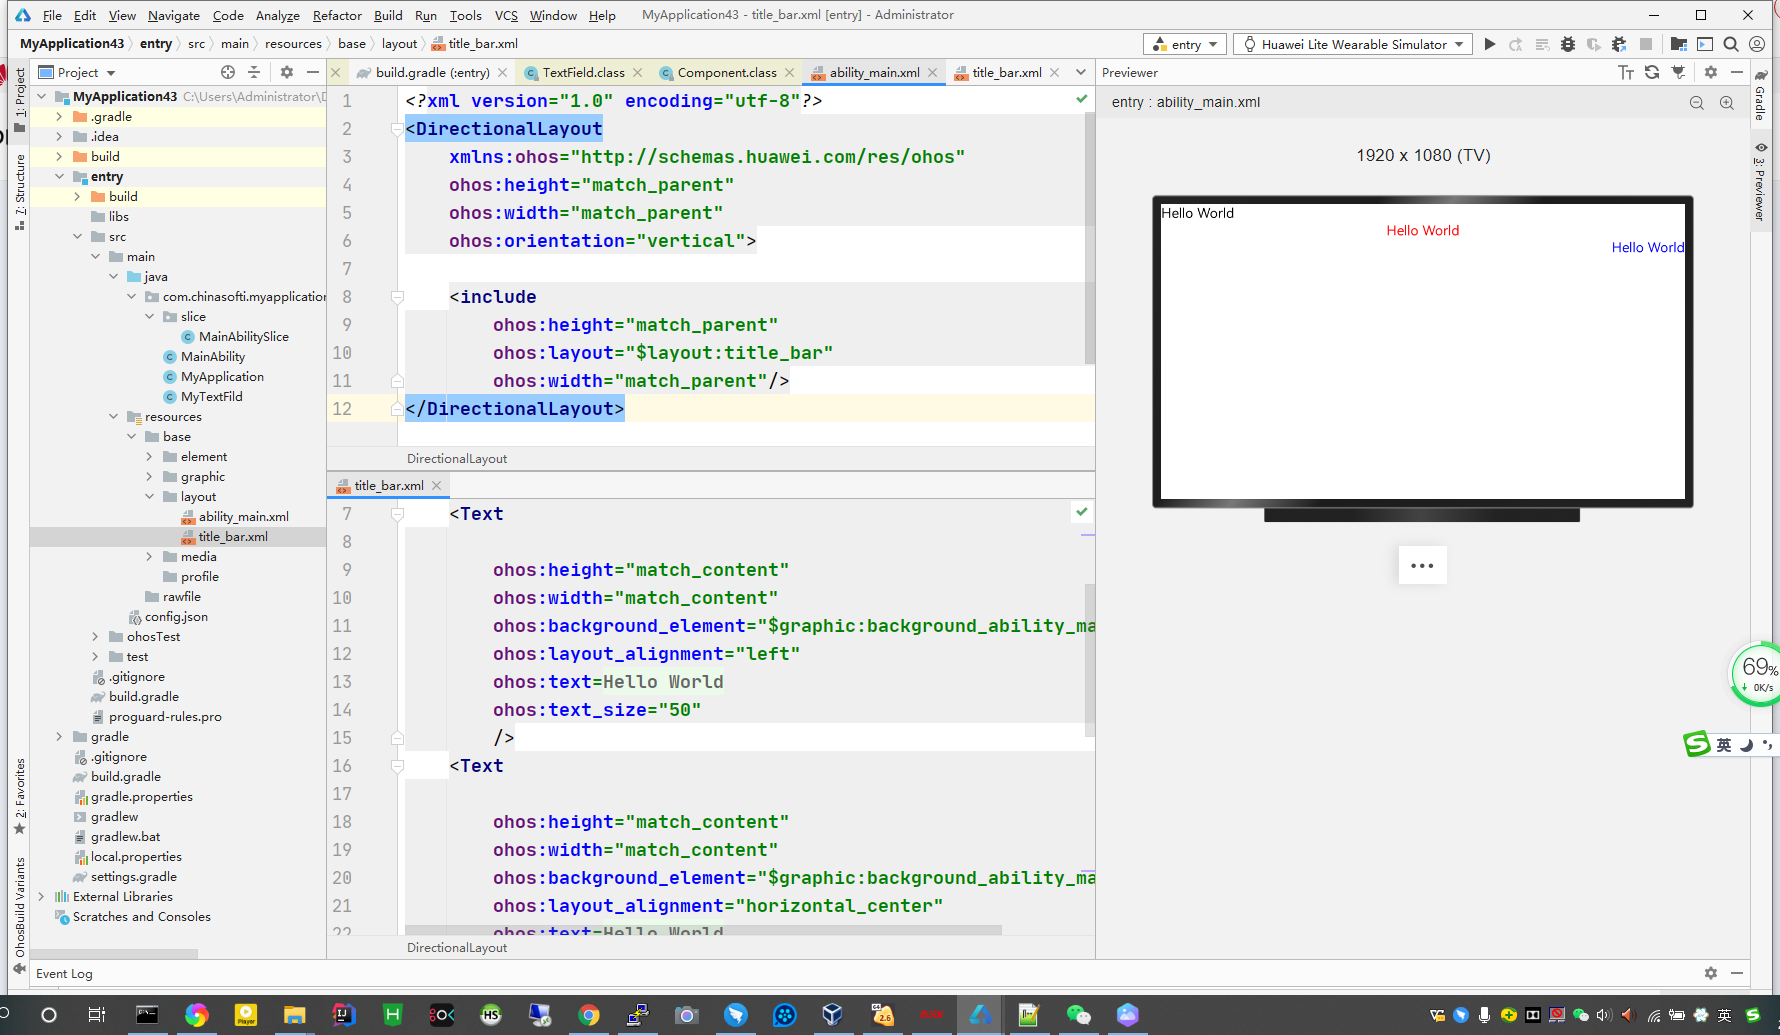
Task: Show hidden editor tabs dropdown
Action: [x=1081, y=72]
